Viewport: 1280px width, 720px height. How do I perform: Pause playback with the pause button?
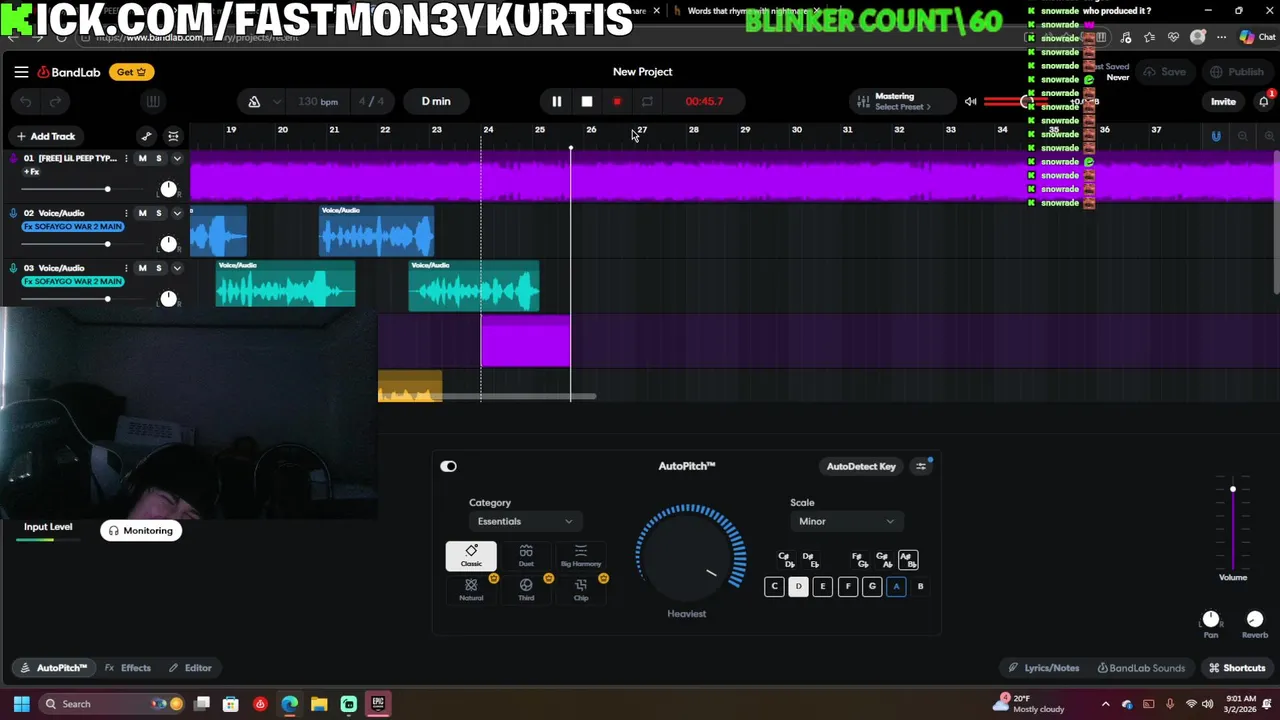pos(557,101)
